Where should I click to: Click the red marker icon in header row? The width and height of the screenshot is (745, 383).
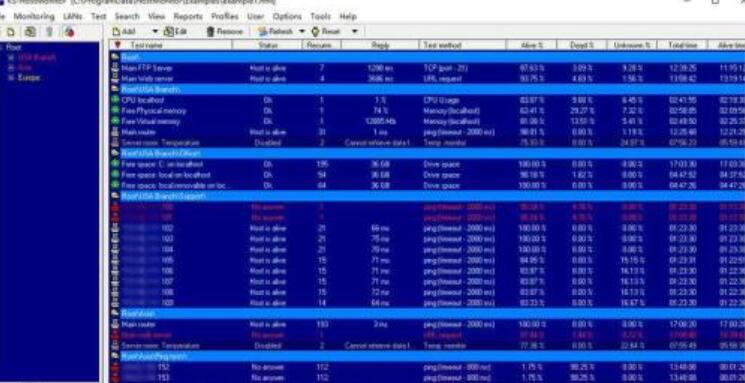117,45
